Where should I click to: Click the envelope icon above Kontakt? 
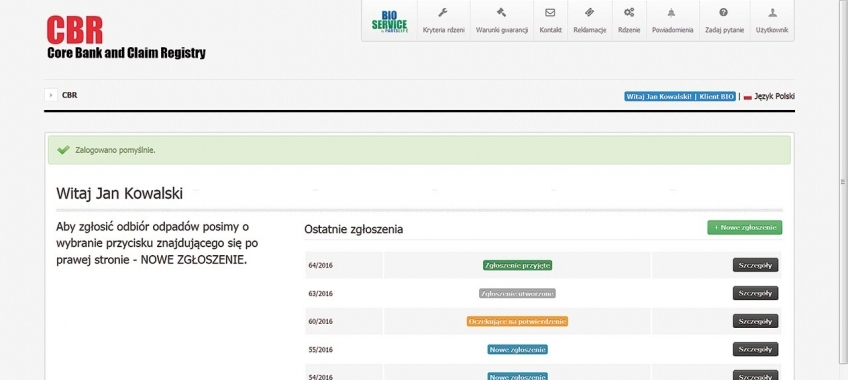click(x=550, y=12)
